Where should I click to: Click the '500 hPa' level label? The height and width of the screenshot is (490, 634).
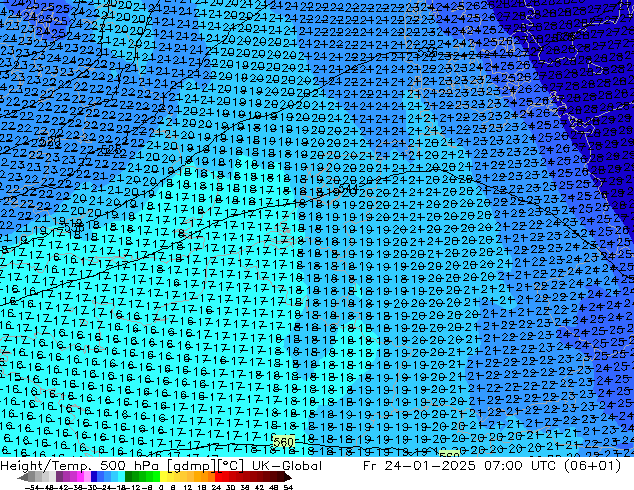[129, 466]
